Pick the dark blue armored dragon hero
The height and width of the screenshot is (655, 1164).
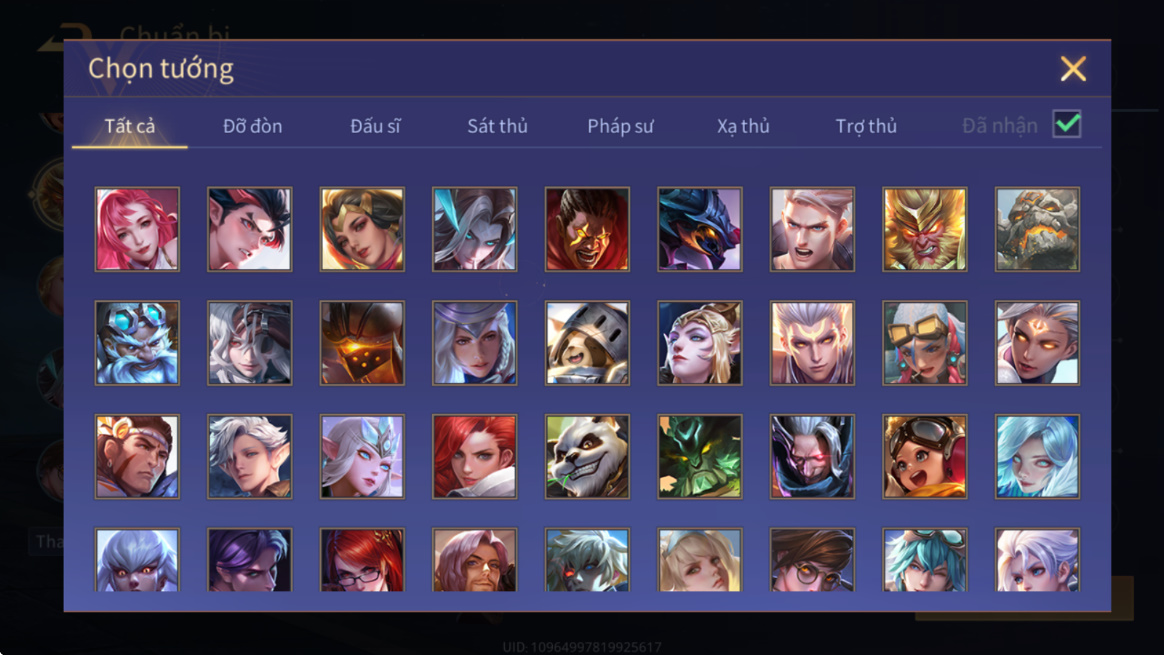[x=699, y=229]
